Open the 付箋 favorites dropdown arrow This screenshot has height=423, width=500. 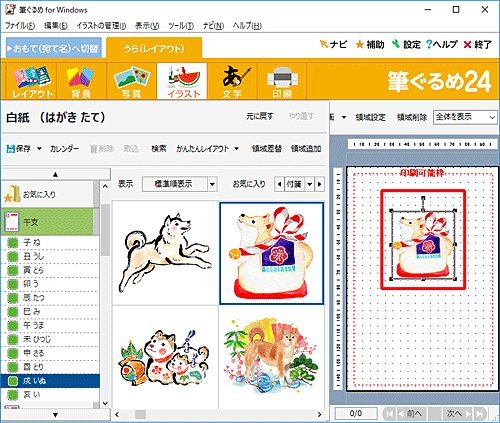click(310, 184)
